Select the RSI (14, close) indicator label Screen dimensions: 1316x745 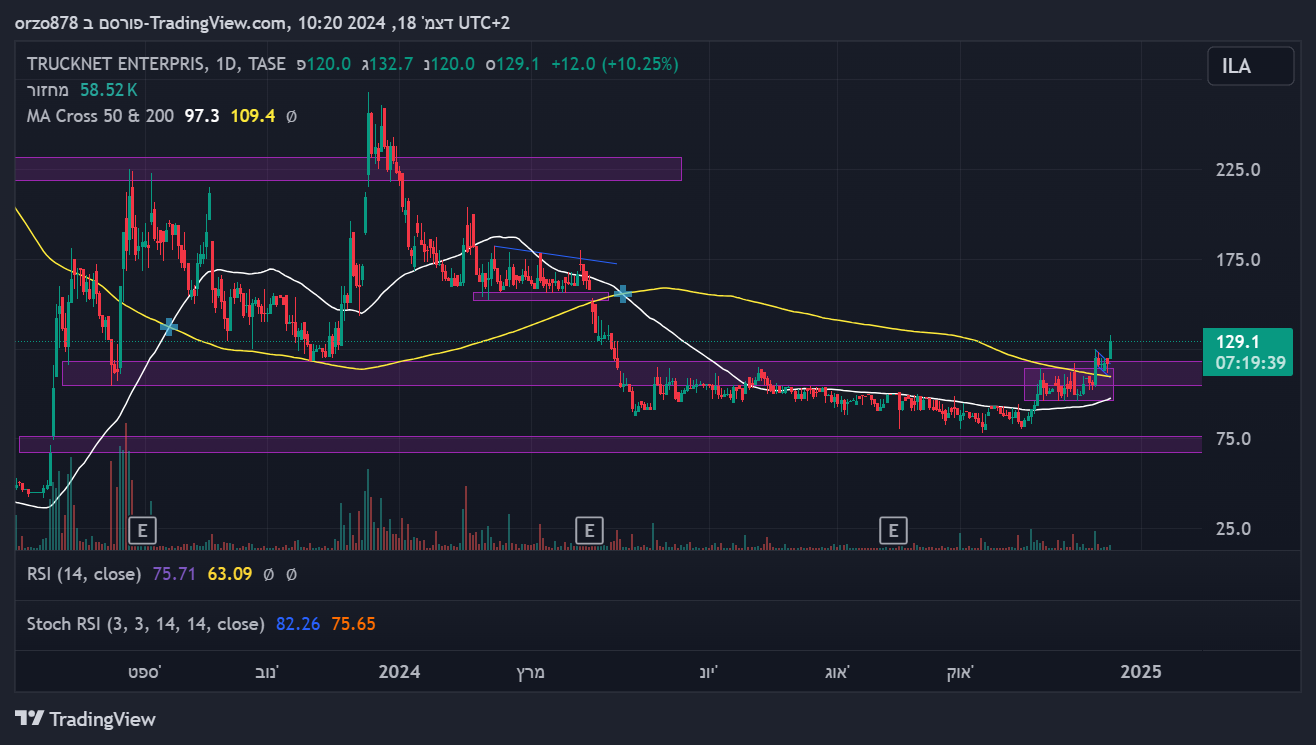click(x=85, y=574)
